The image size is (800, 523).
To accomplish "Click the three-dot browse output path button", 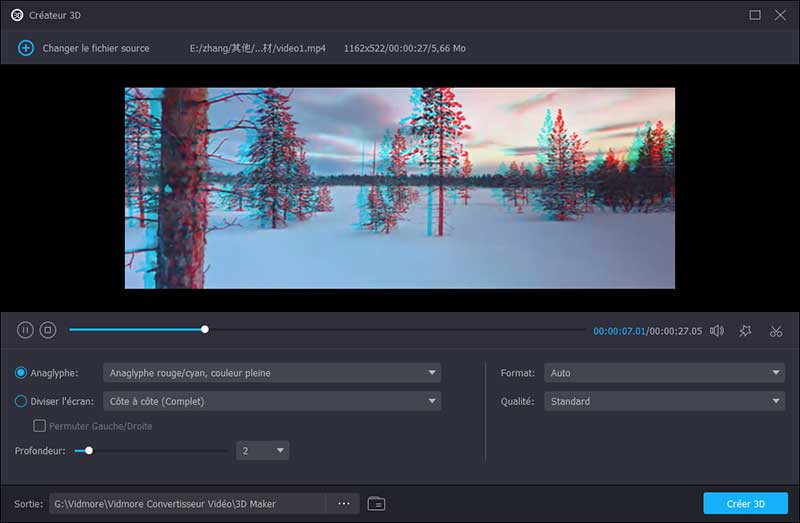I will (344, 504).
